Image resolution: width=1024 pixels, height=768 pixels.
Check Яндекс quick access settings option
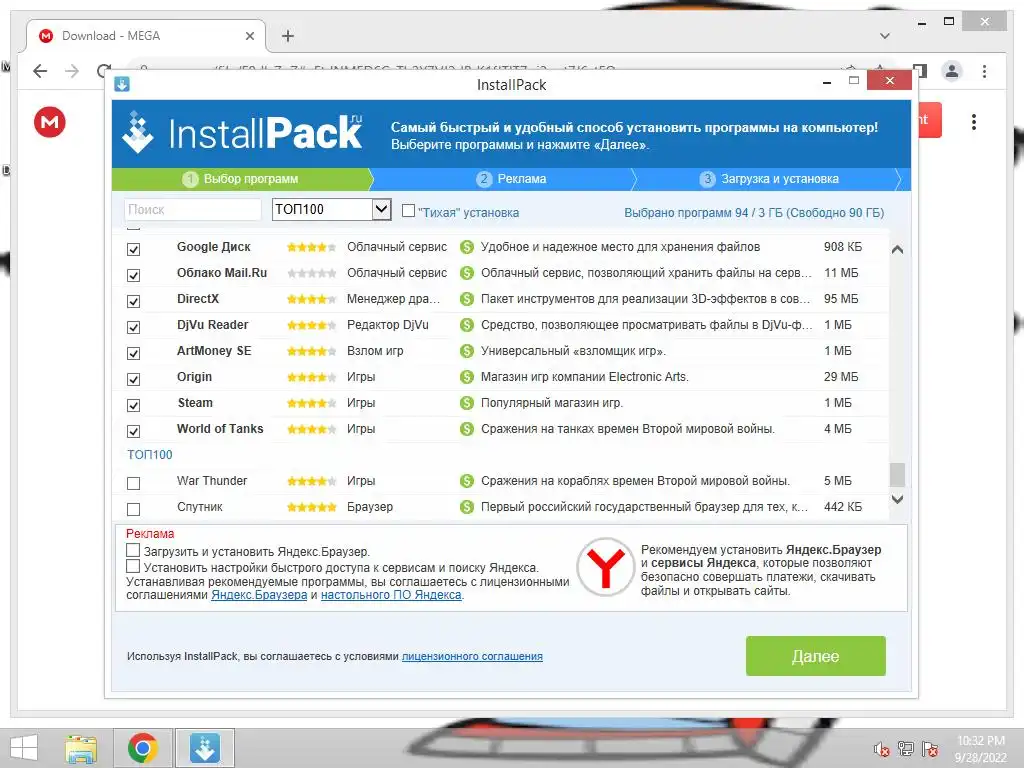(x=133, y=566)
